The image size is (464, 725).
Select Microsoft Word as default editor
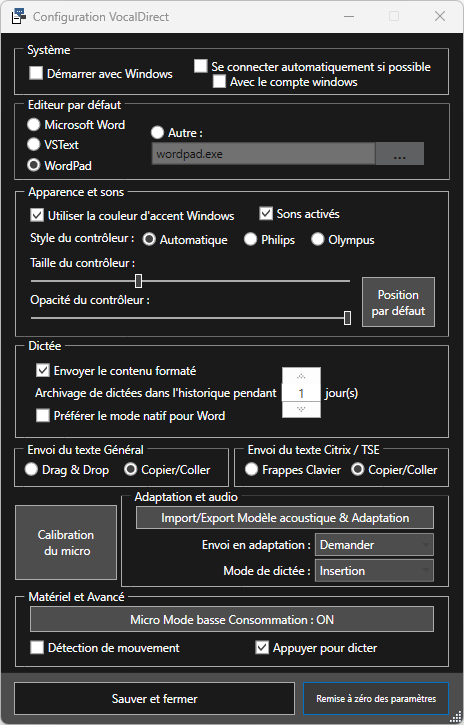(34, 125)
